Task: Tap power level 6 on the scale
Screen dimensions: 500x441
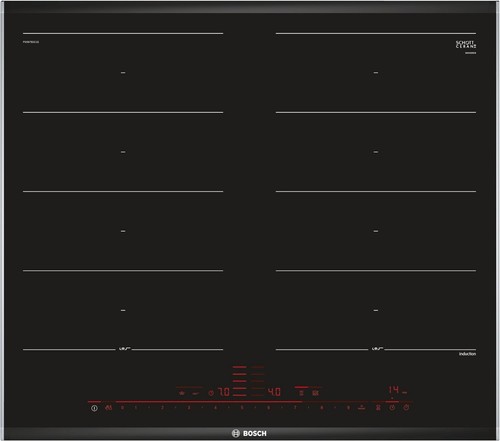Action: 268,407
